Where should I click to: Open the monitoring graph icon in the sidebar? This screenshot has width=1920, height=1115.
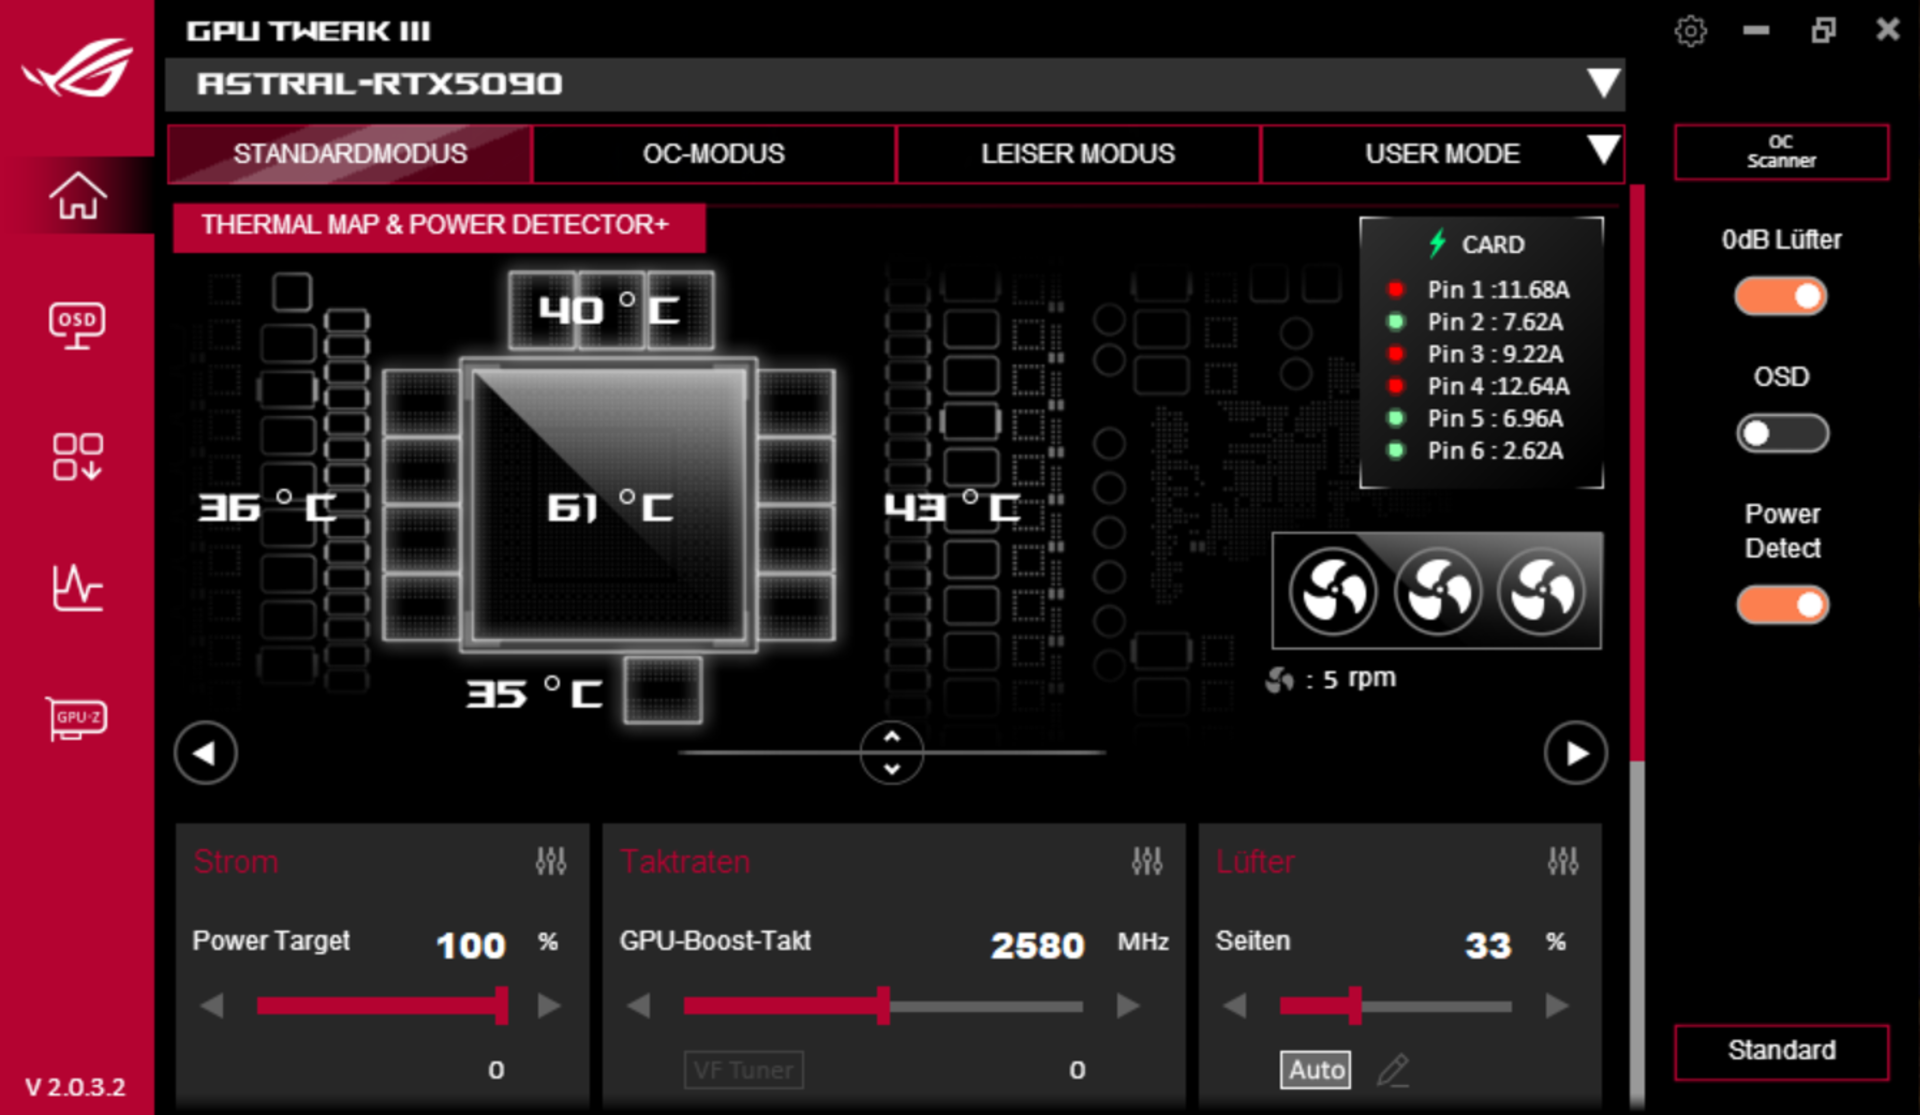point(76,590)
